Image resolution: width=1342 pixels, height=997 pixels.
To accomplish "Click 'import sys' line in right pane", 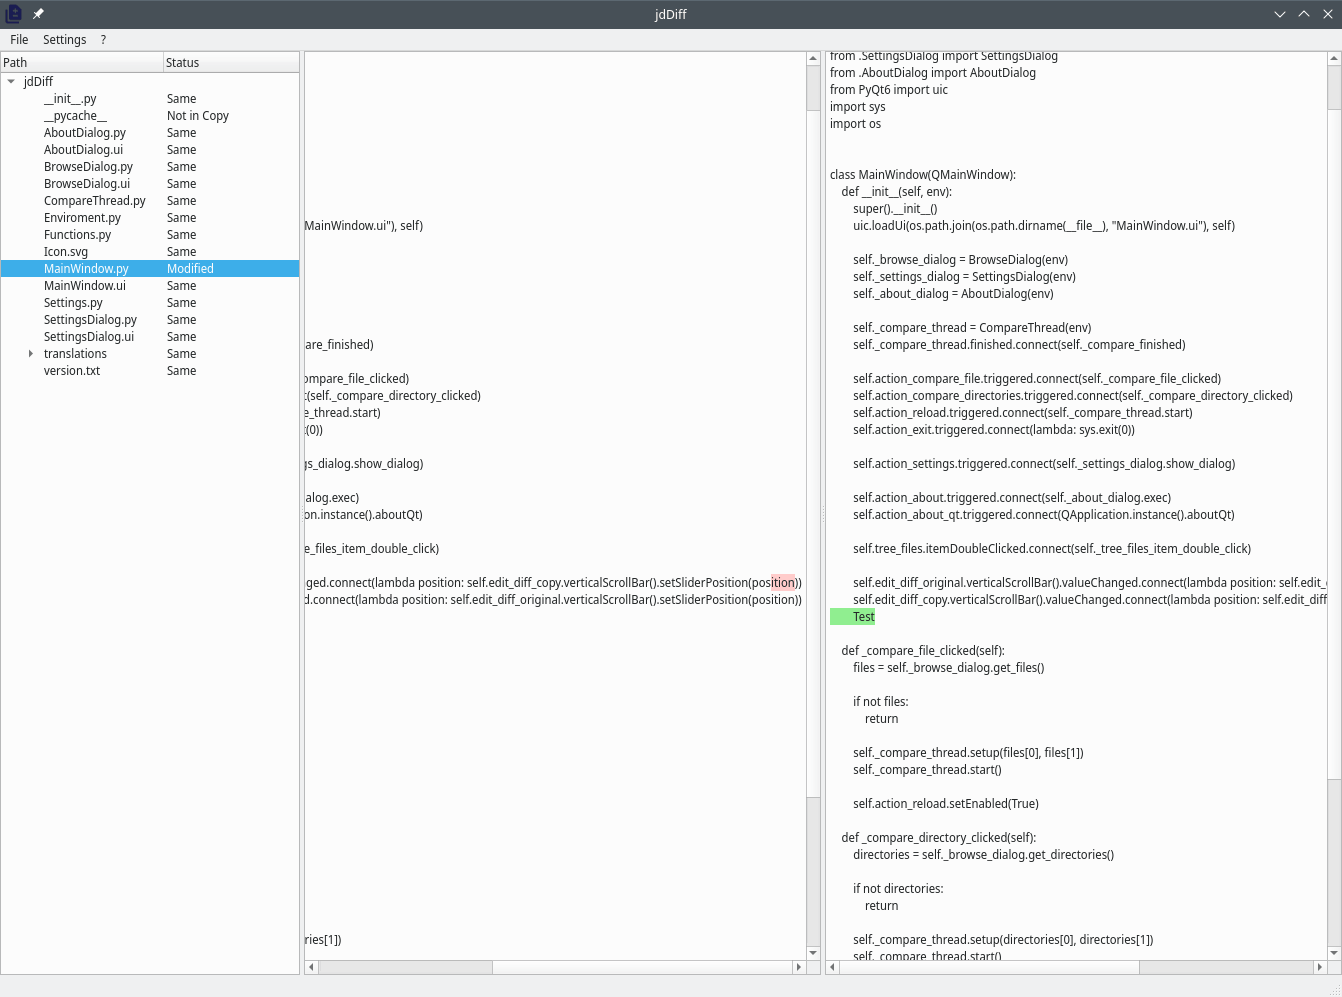I will [858, 107].
